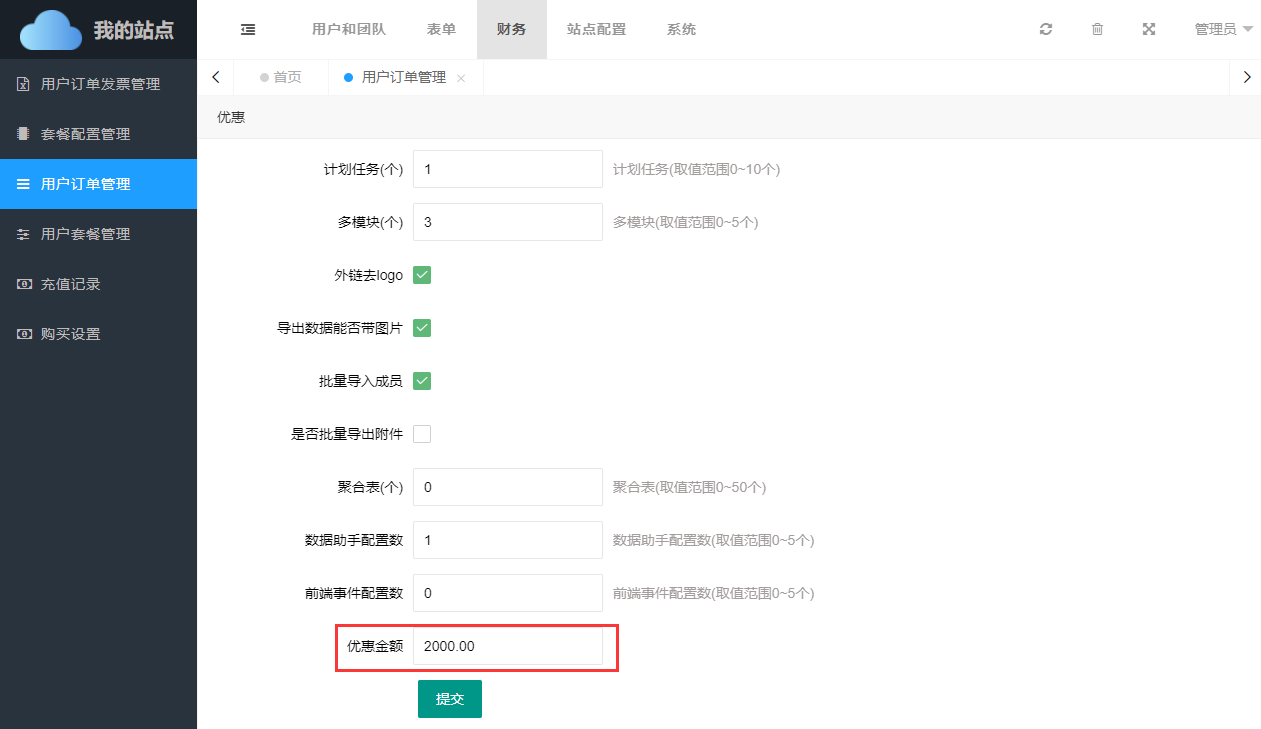The height and width of the screenshot is (729, 1261).
Task: Switch to the 首页 tab
Action: click(x=287, y=77)
